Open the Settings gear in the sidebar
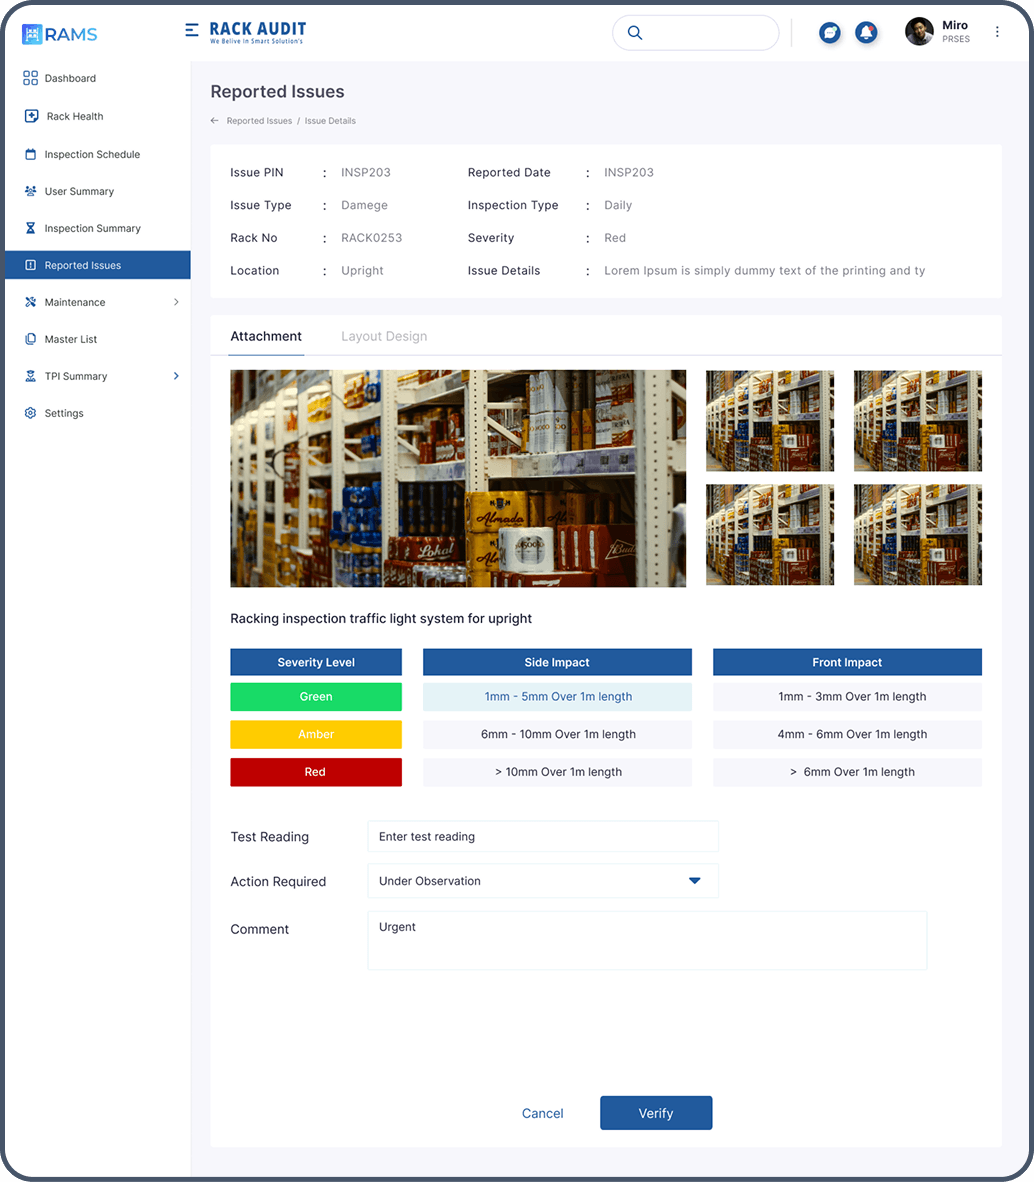The height and width of the screenshot is (1182, 1034). pos(32,413)
